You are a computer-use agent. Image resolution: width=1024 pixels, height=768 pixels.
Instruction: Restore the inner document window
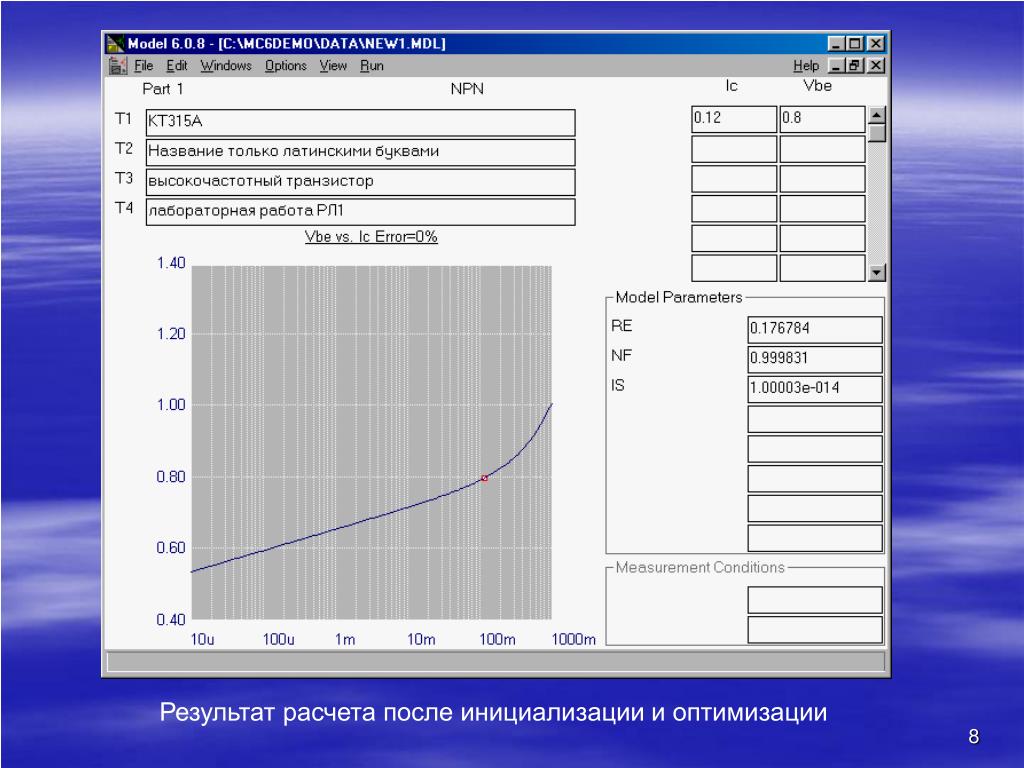pyautogui.click(x=854, y=65)
